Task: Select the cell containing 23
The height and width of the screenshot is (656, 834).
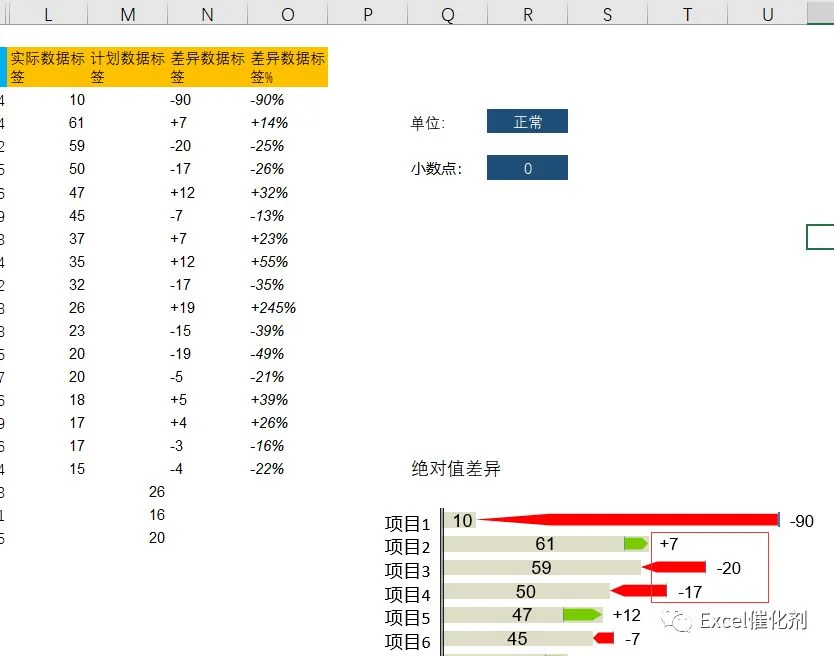Action: click(48, 331)
